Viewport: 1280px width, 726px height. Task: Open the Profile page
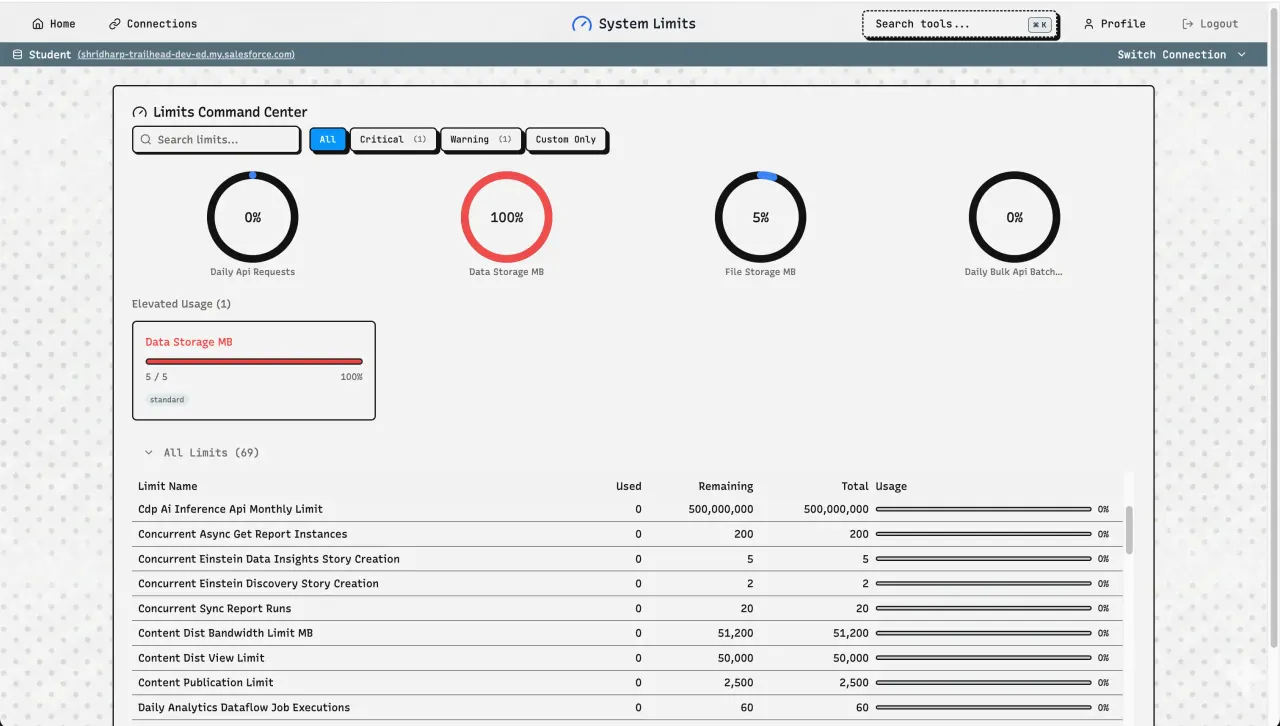pyautogui.click(x=1114, y=24)
